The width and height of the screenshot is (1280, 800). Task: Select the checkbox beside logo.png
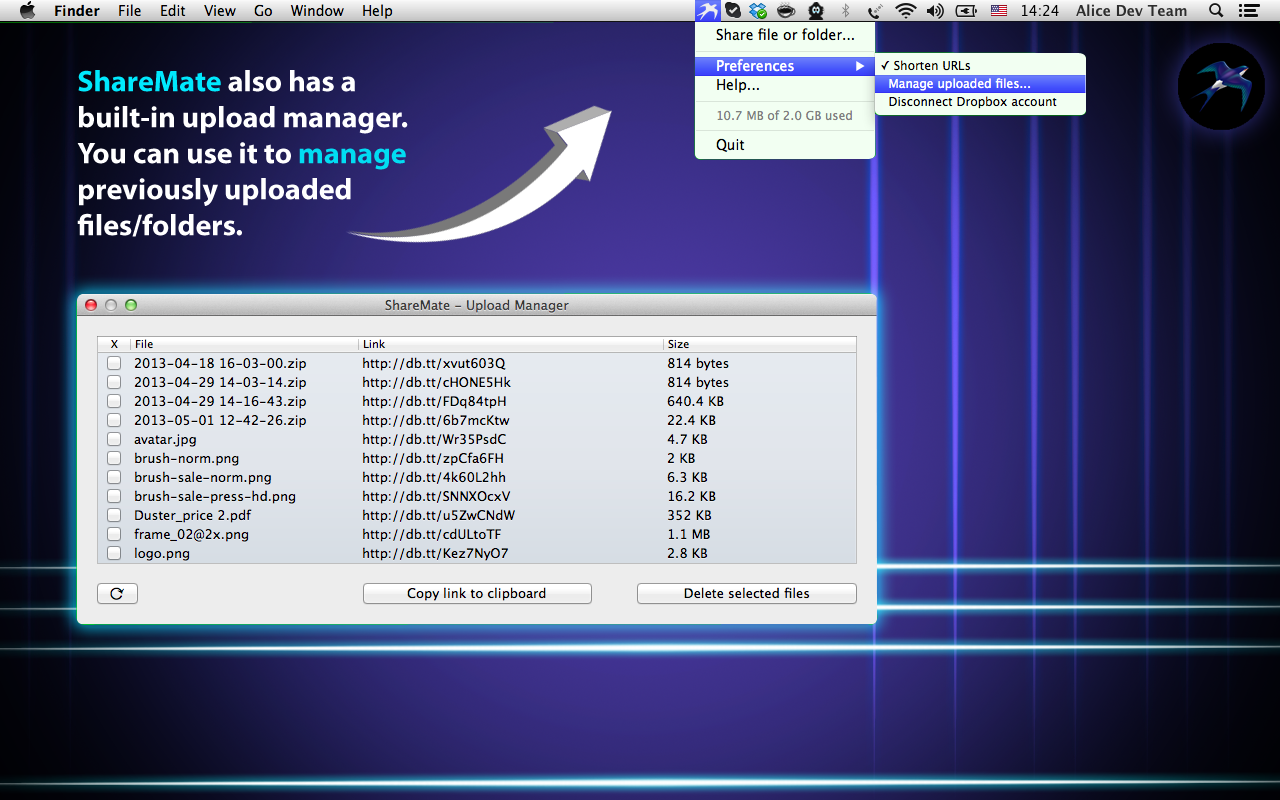click(x=114, y=553)
